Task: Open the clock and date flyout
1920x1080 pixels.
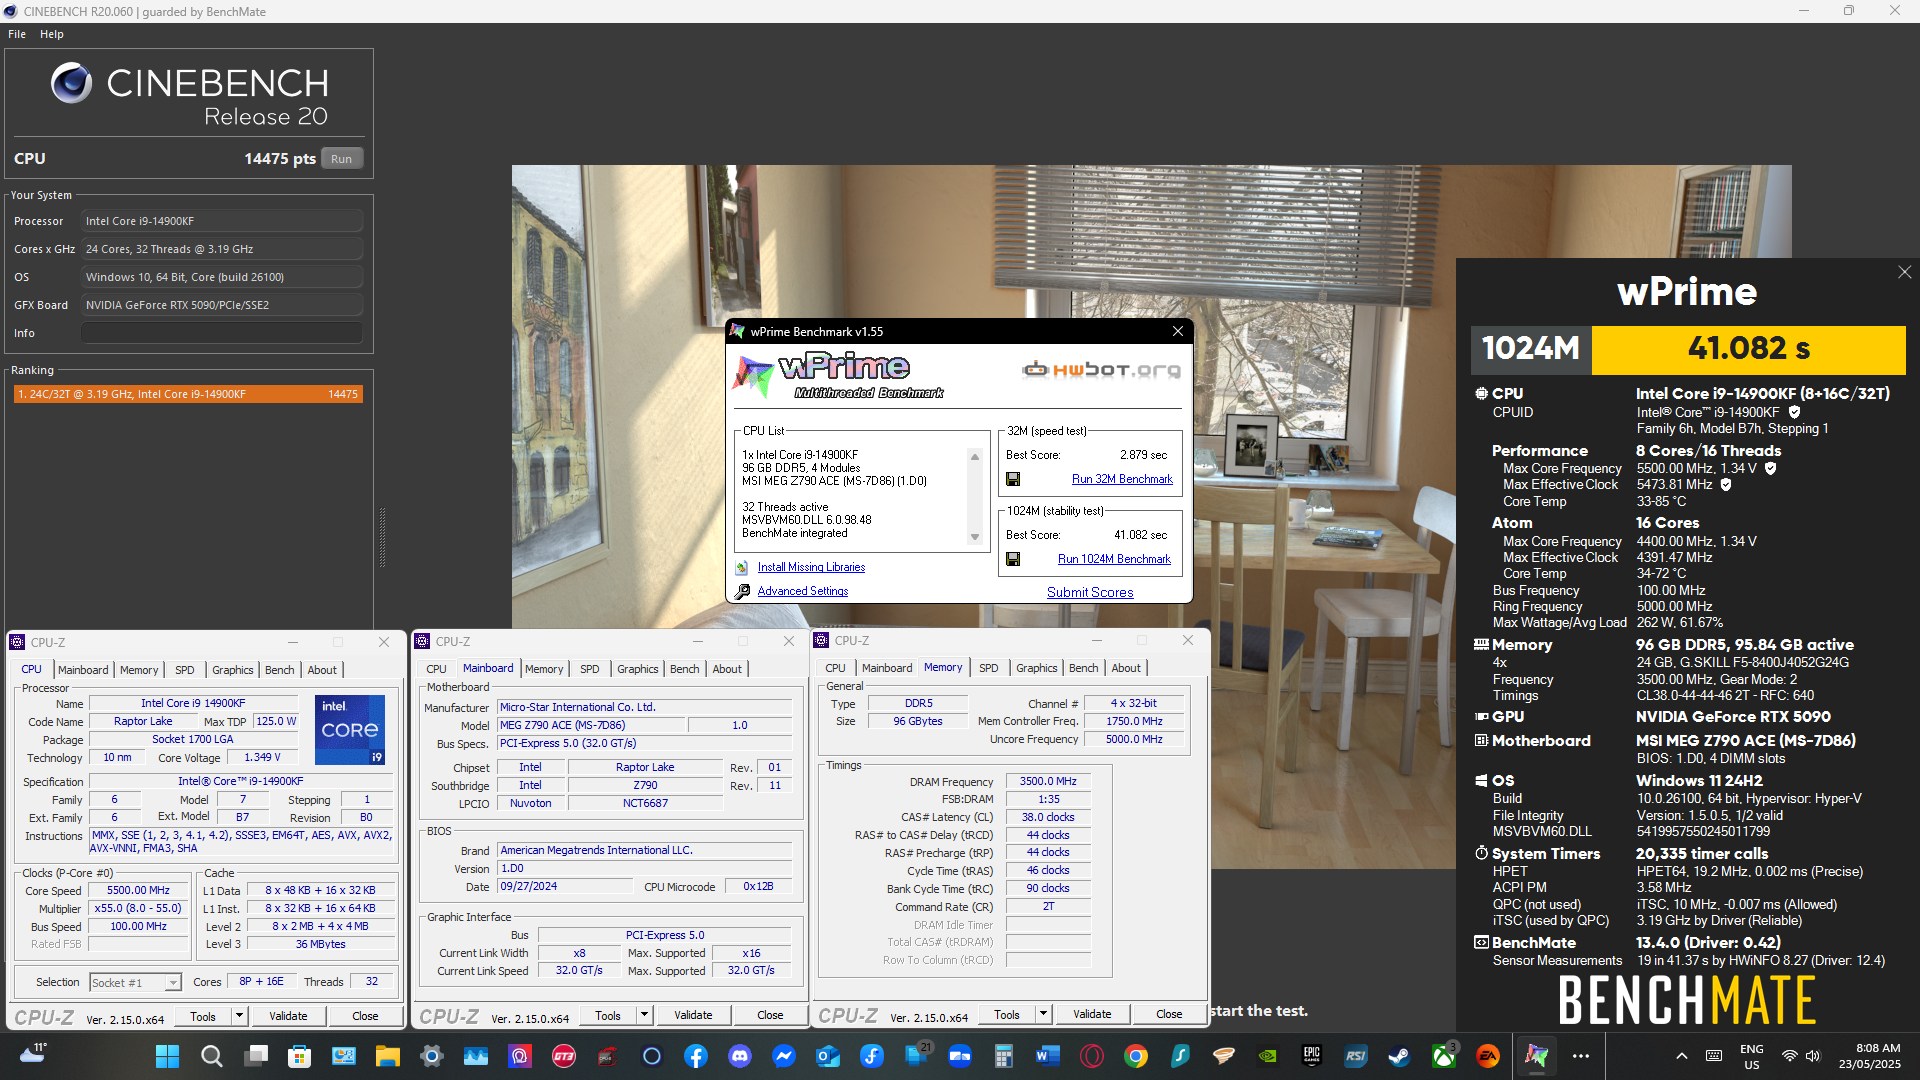Action: pos(1870,1056)
